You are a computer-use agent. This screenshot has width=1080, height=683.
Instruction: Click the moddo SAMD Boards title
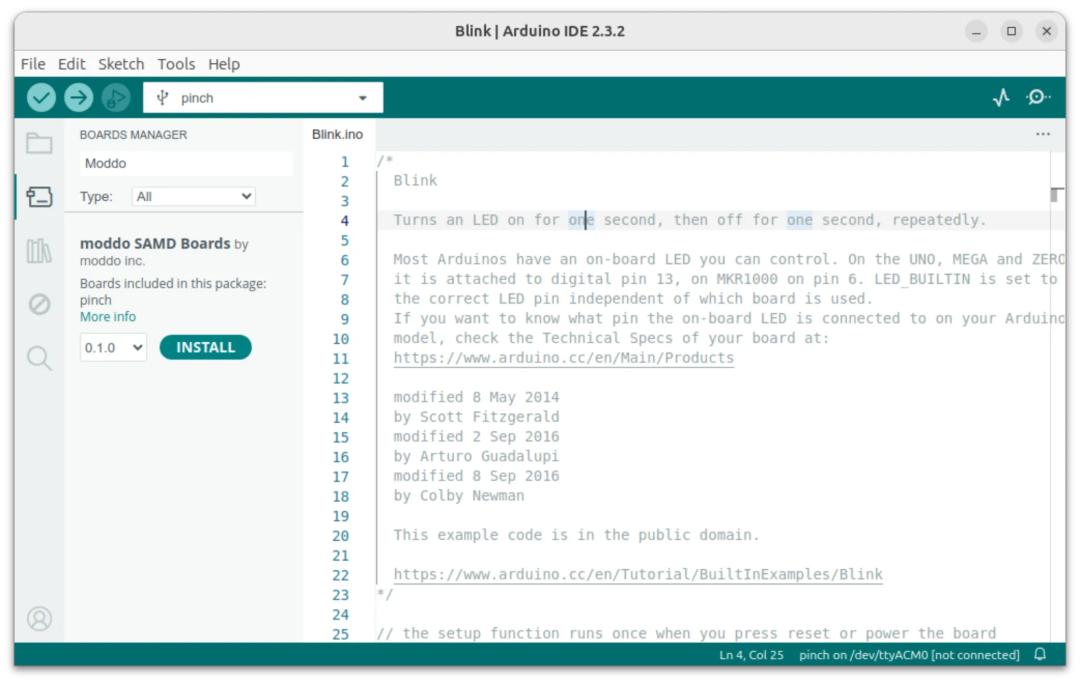coord(155,244)
